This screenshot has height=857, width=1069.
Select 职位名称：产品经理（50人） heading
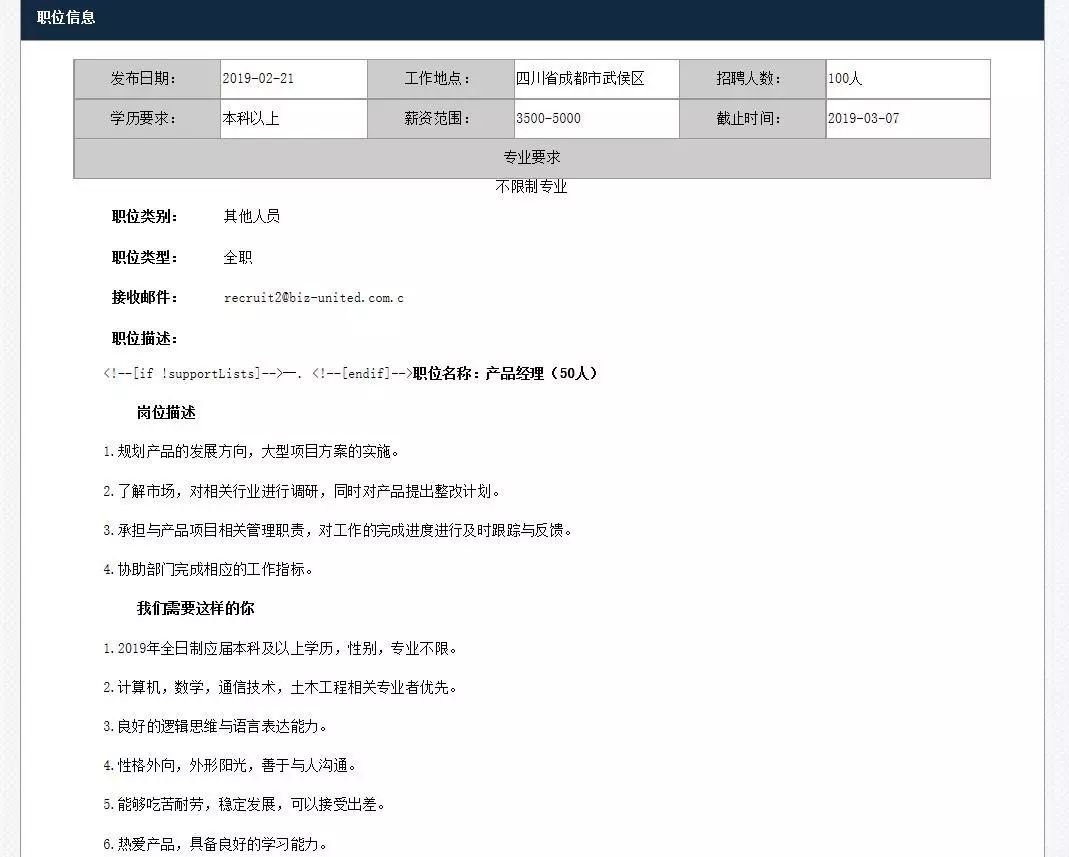coord(505,374)
